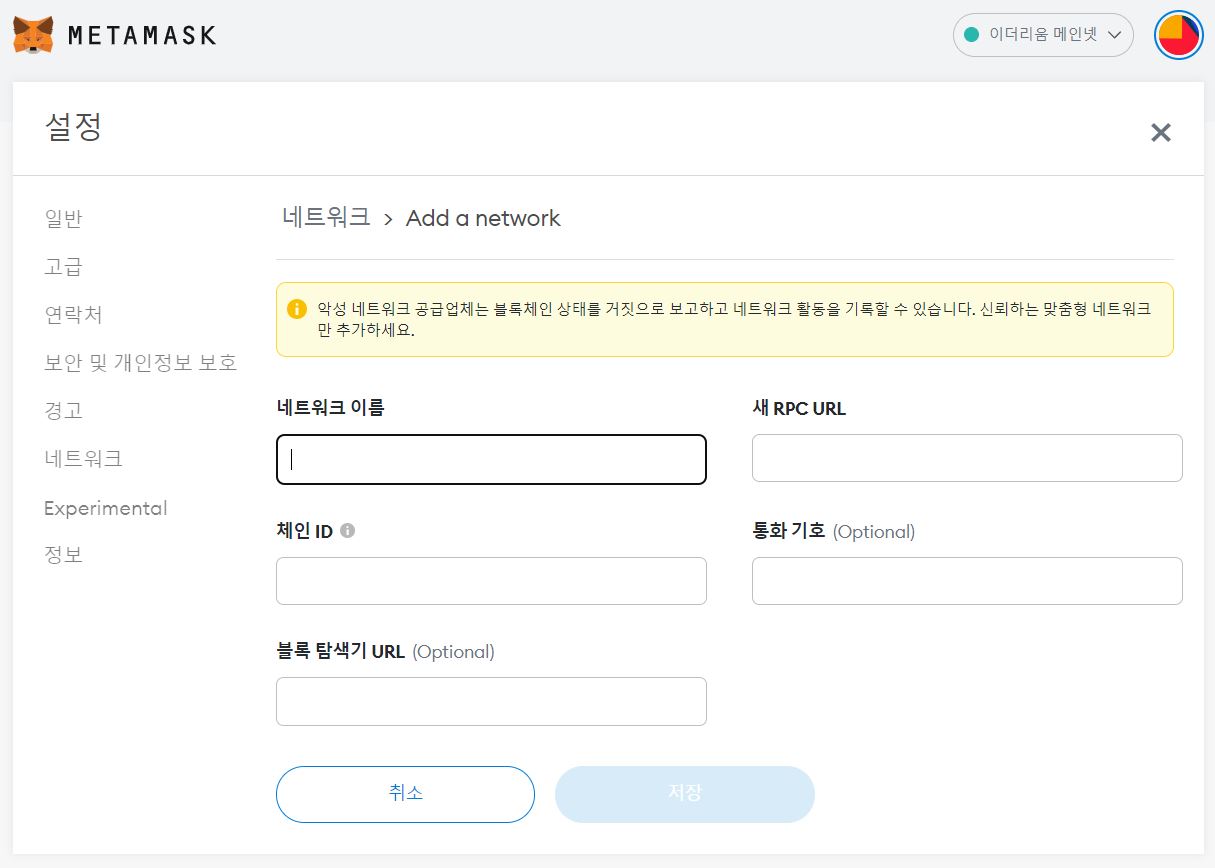Open the 이더리움 메인넷 network dropdown
Screen dimensions: 1215x868
click(x=1043, y=34)
